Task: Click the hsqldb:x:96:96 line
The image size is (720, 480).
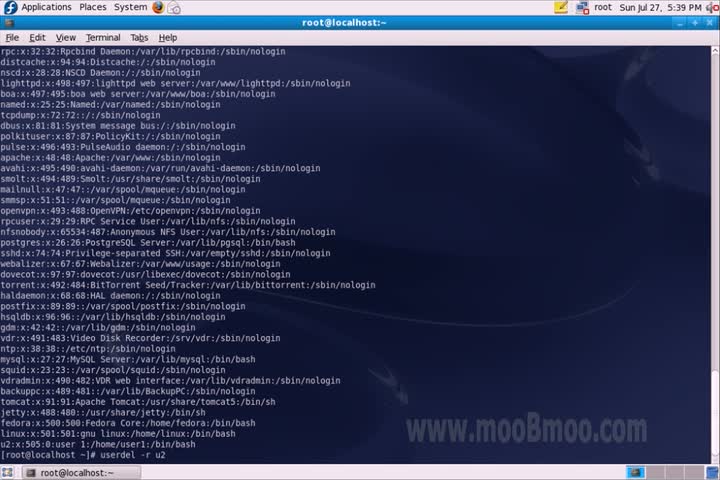Action: (113, 317)
